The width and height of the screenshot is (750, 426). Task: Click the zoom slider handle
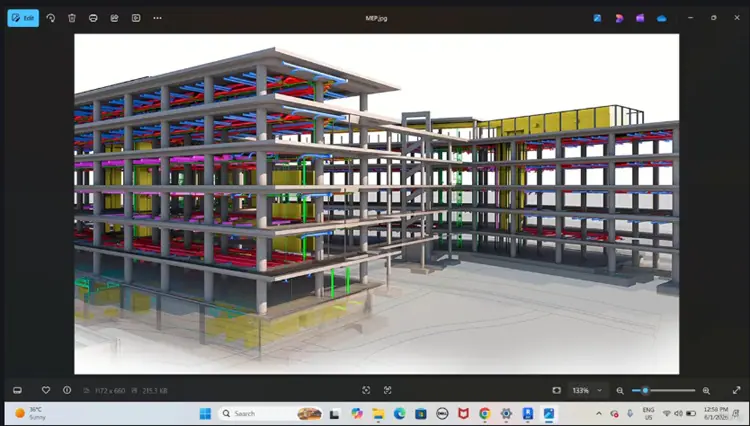(x=645, y=390)
